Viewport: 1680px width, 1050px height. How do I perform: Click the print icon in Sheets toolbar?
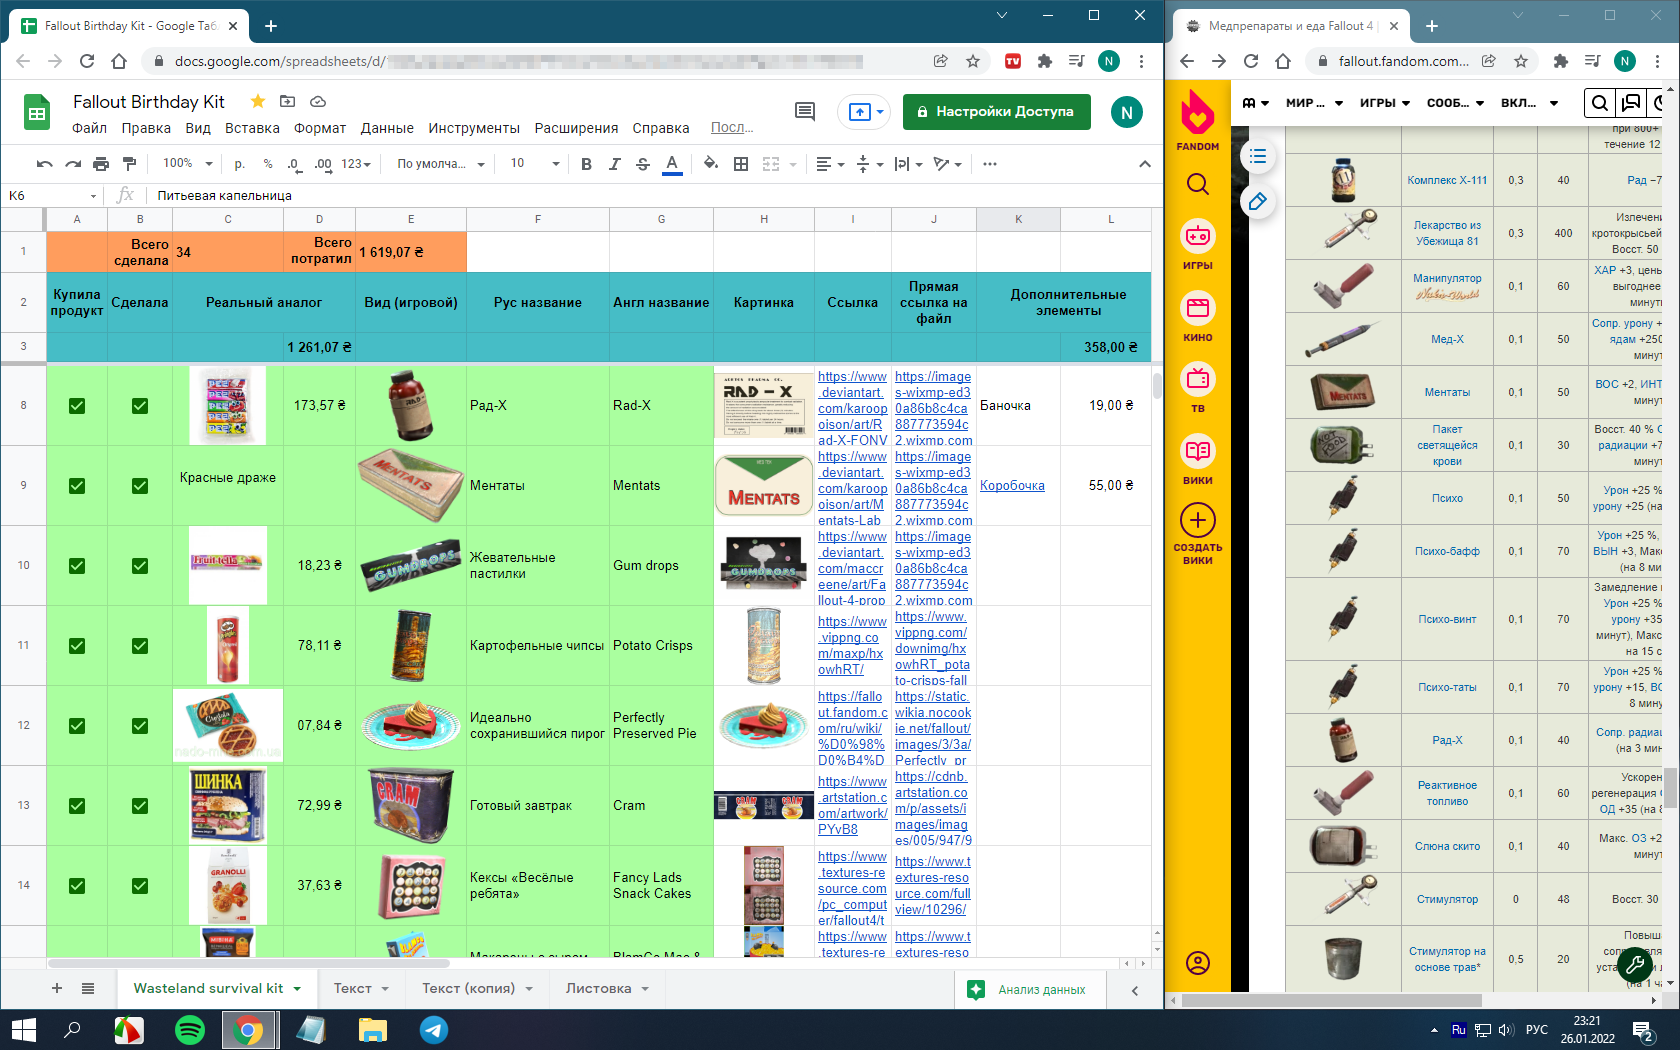(101, 164)
